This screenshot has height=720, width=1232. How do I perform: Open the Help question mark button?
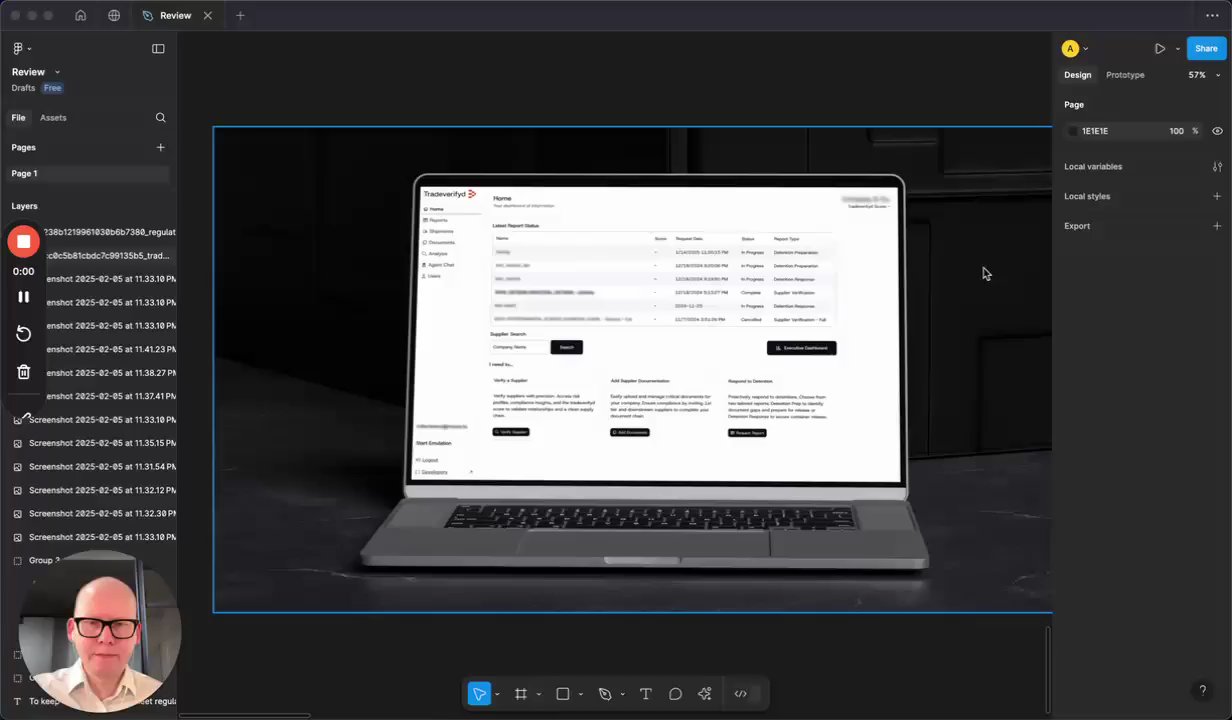tap(1202, 690)
